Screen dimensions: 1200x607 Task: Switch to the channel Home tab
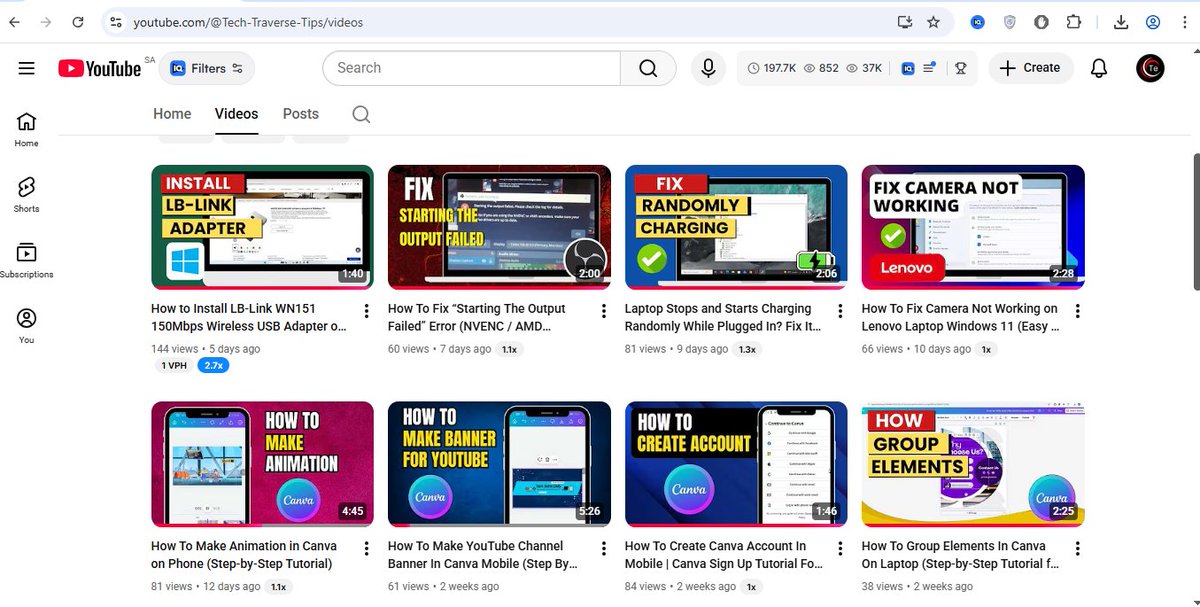pyautogui.click(x=172, y=114)
